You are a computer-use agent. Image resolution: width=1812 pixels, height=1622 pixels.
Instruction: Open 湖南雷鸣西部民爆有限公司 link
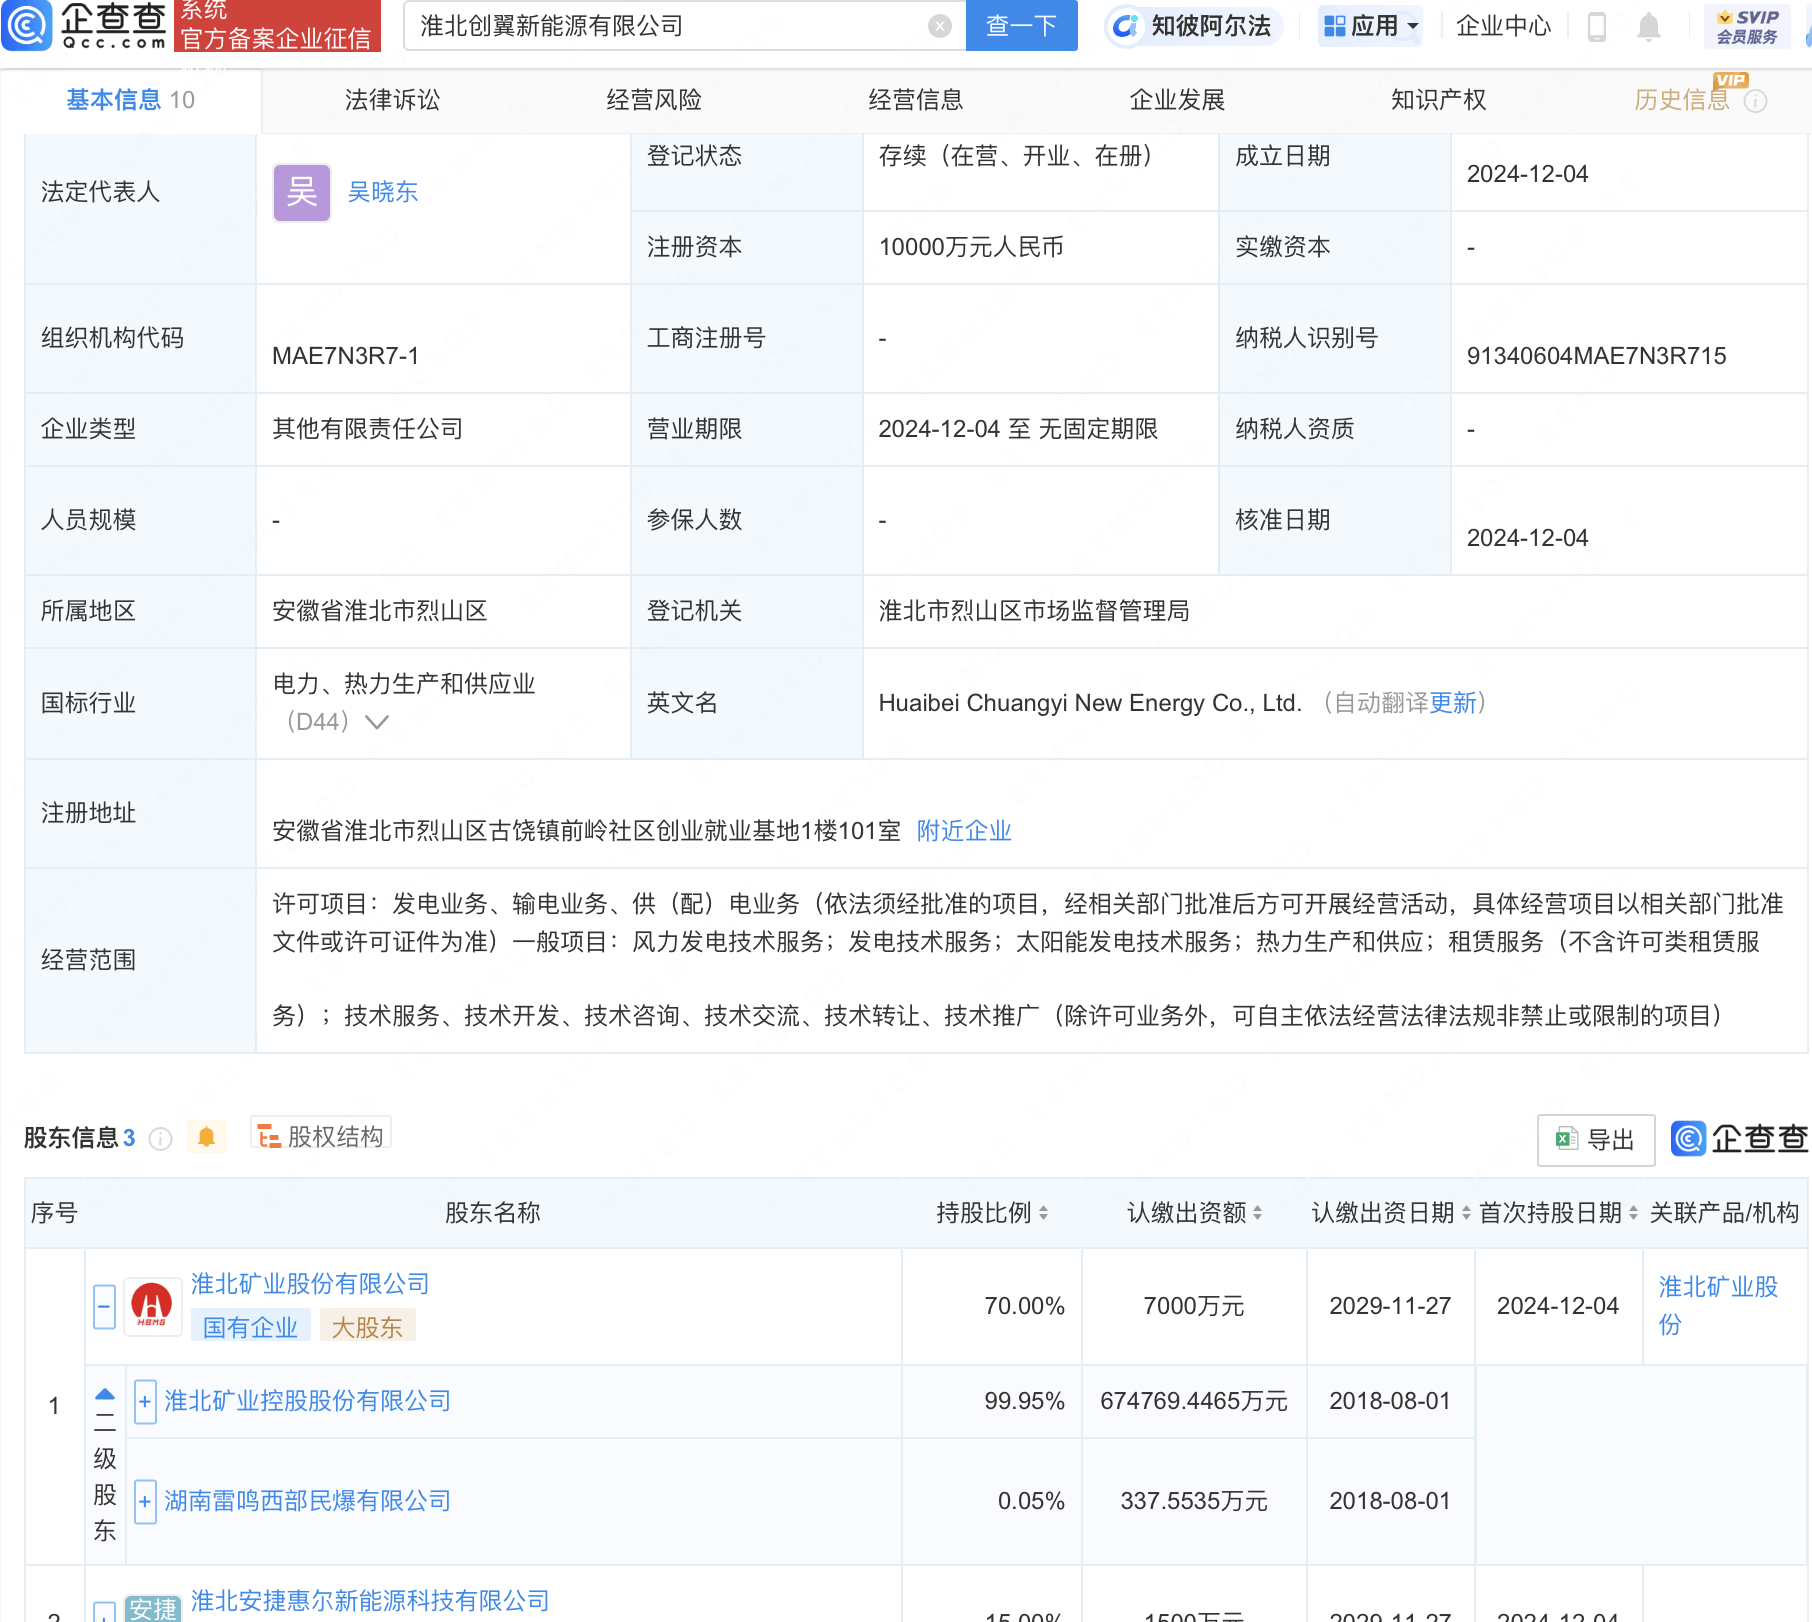(x=308, y=1501)
